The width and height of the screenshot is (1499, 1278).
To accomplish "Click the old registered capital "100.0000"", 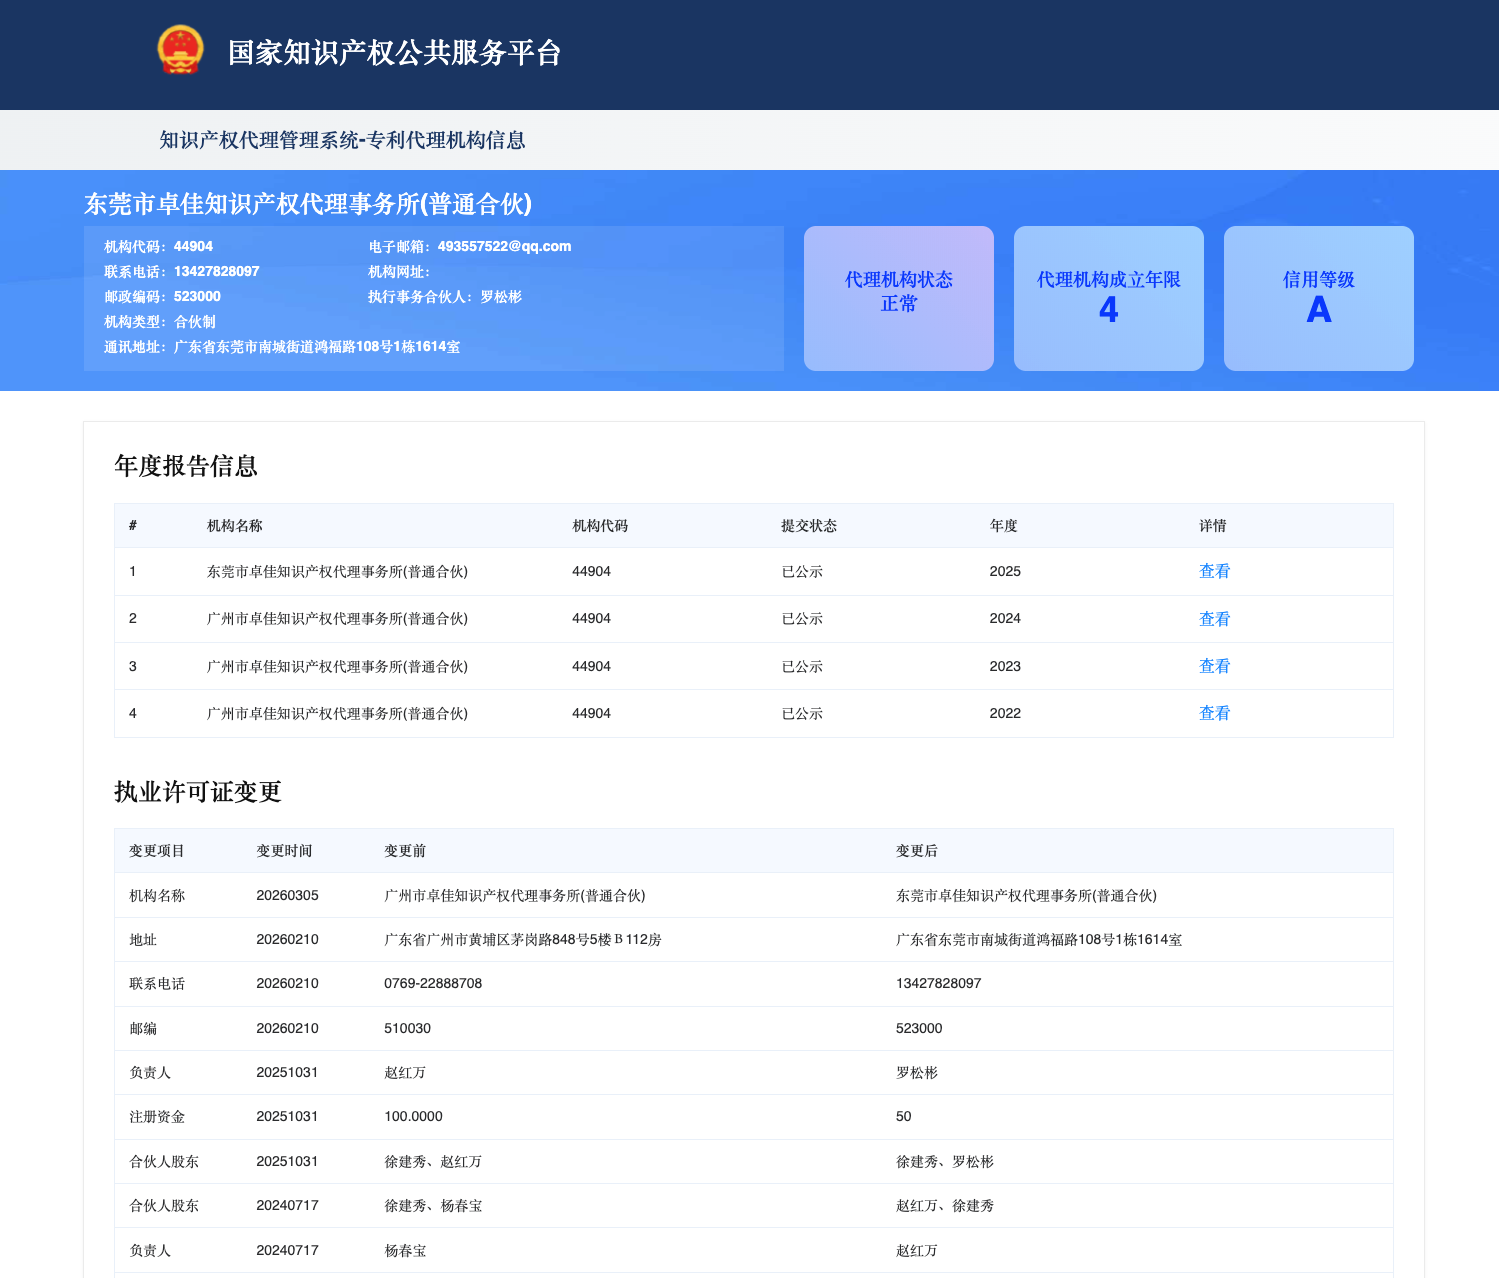I will (x=413, y=1117).
